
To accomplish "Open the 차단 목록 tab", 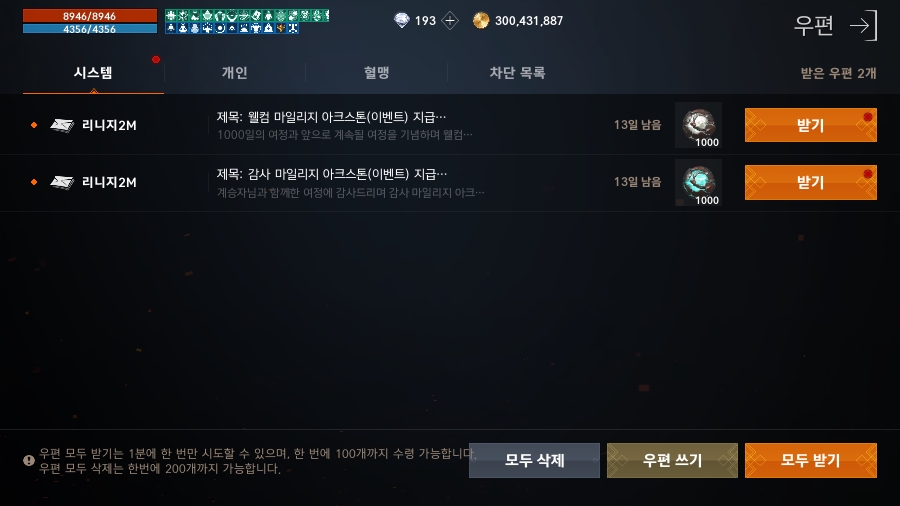I will point(517,73).
